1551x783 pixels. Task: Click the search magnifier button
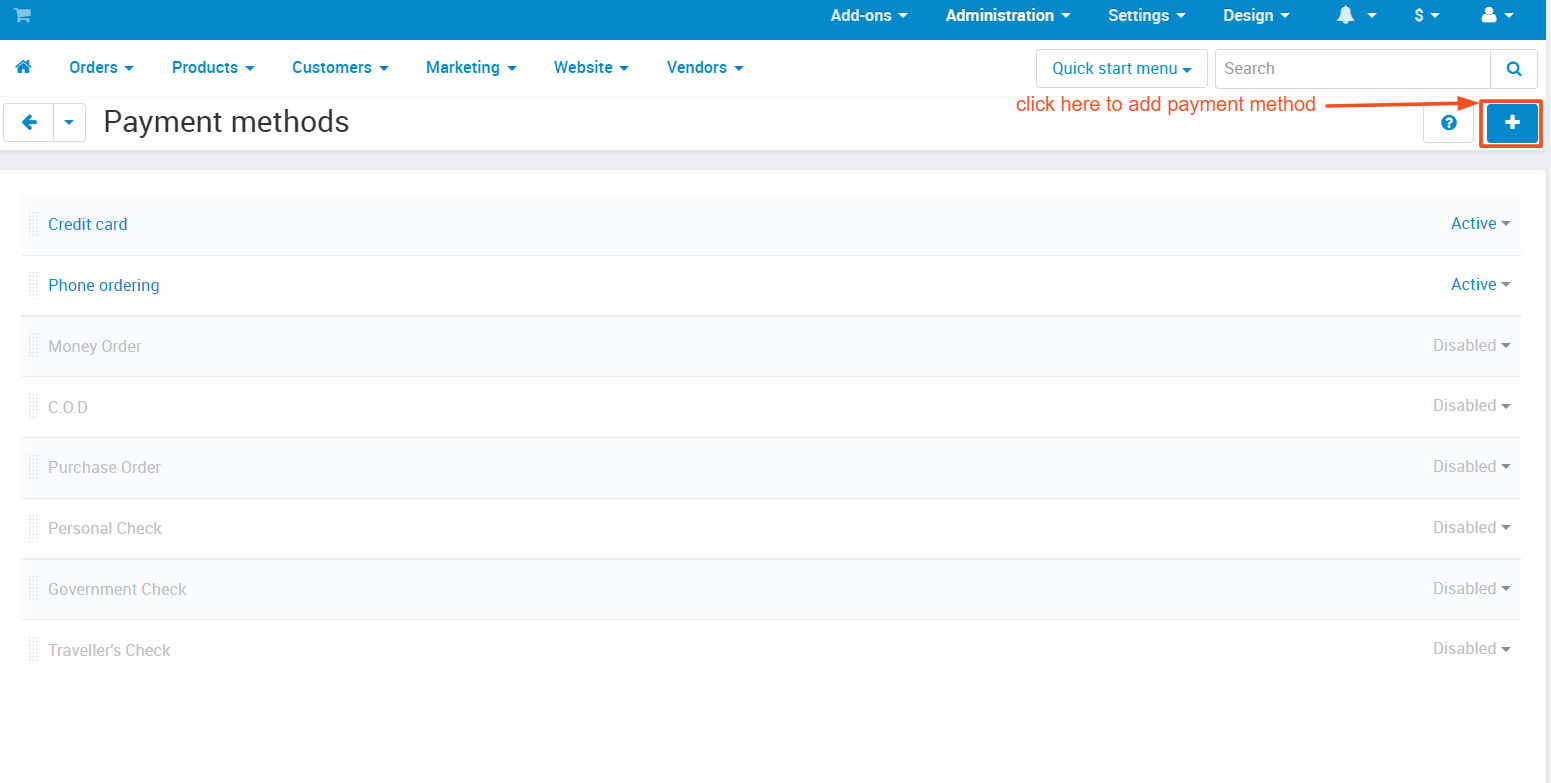coord(1514,69)
